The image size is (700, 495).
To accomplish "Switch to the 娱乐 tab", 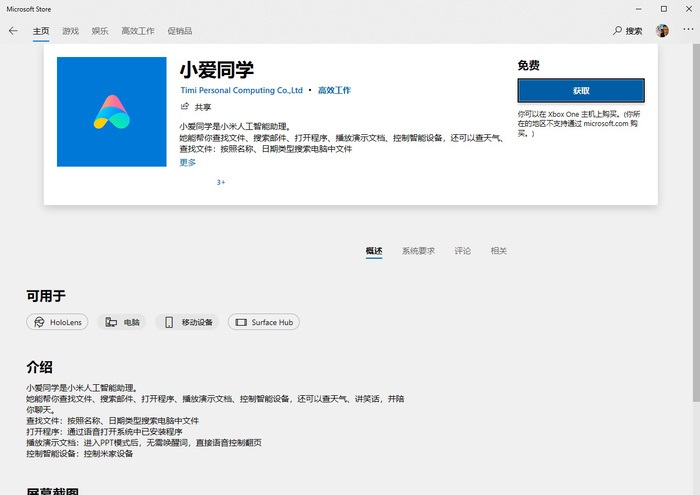I will [100, 31].
